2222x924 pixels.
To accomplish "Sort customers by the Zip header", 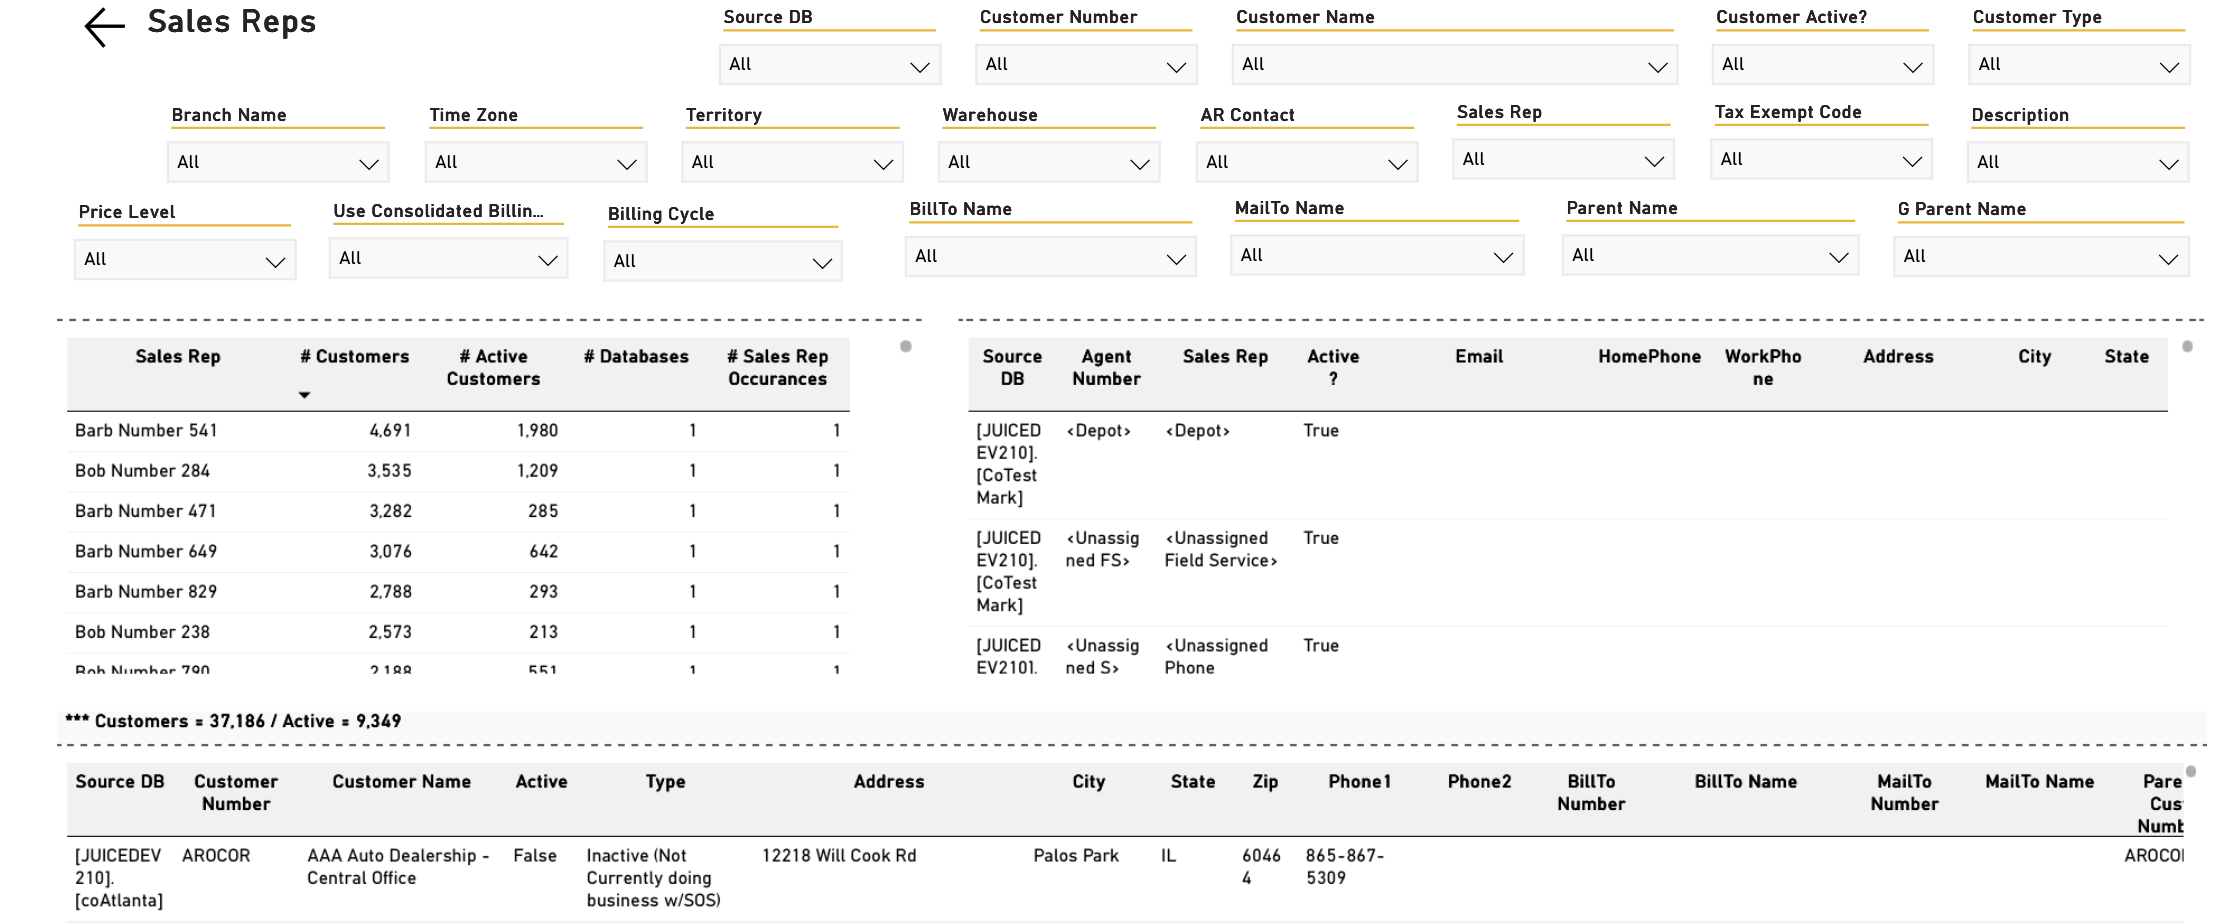I will pos(1265,782).
